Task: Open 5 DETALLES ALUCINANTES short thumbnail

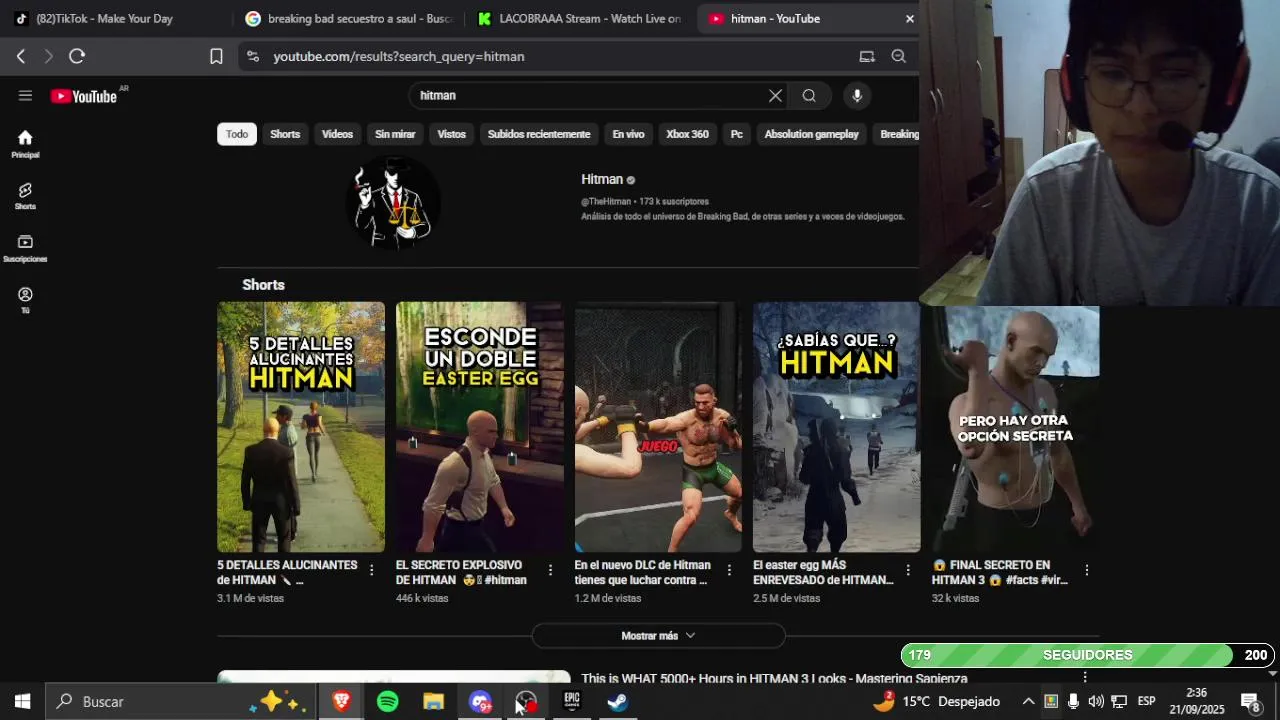Action: tap(301, 427)
